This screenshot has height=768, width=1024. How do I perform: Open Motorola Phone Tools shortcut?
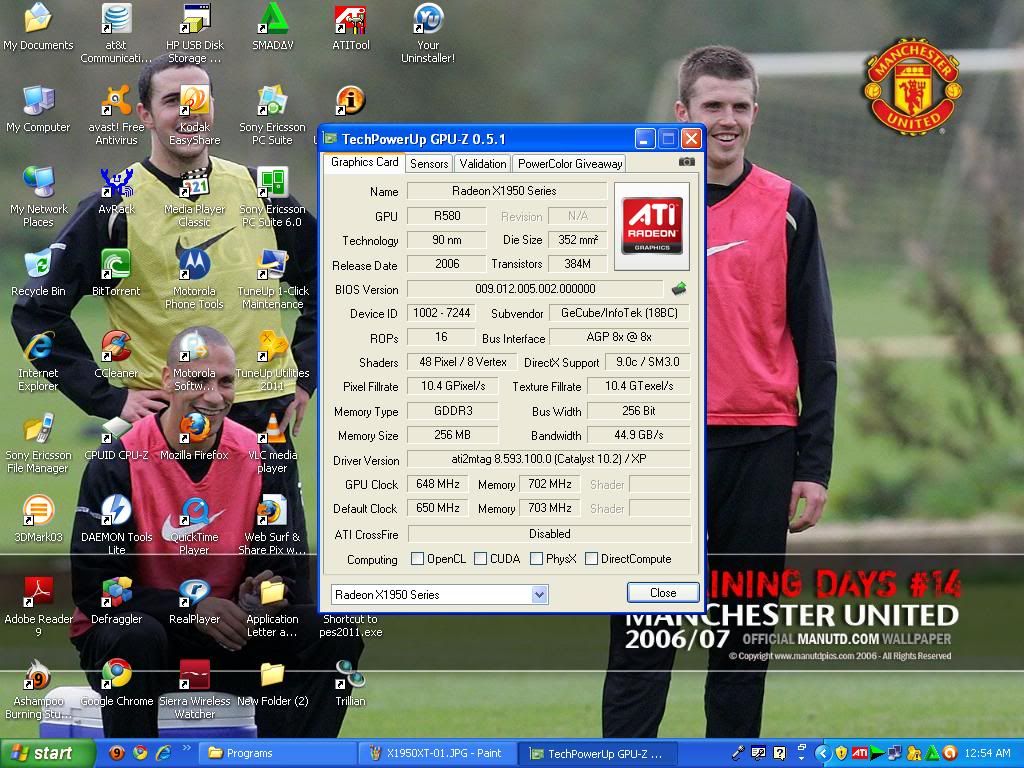pyautogui.click(x=194, y=279)
